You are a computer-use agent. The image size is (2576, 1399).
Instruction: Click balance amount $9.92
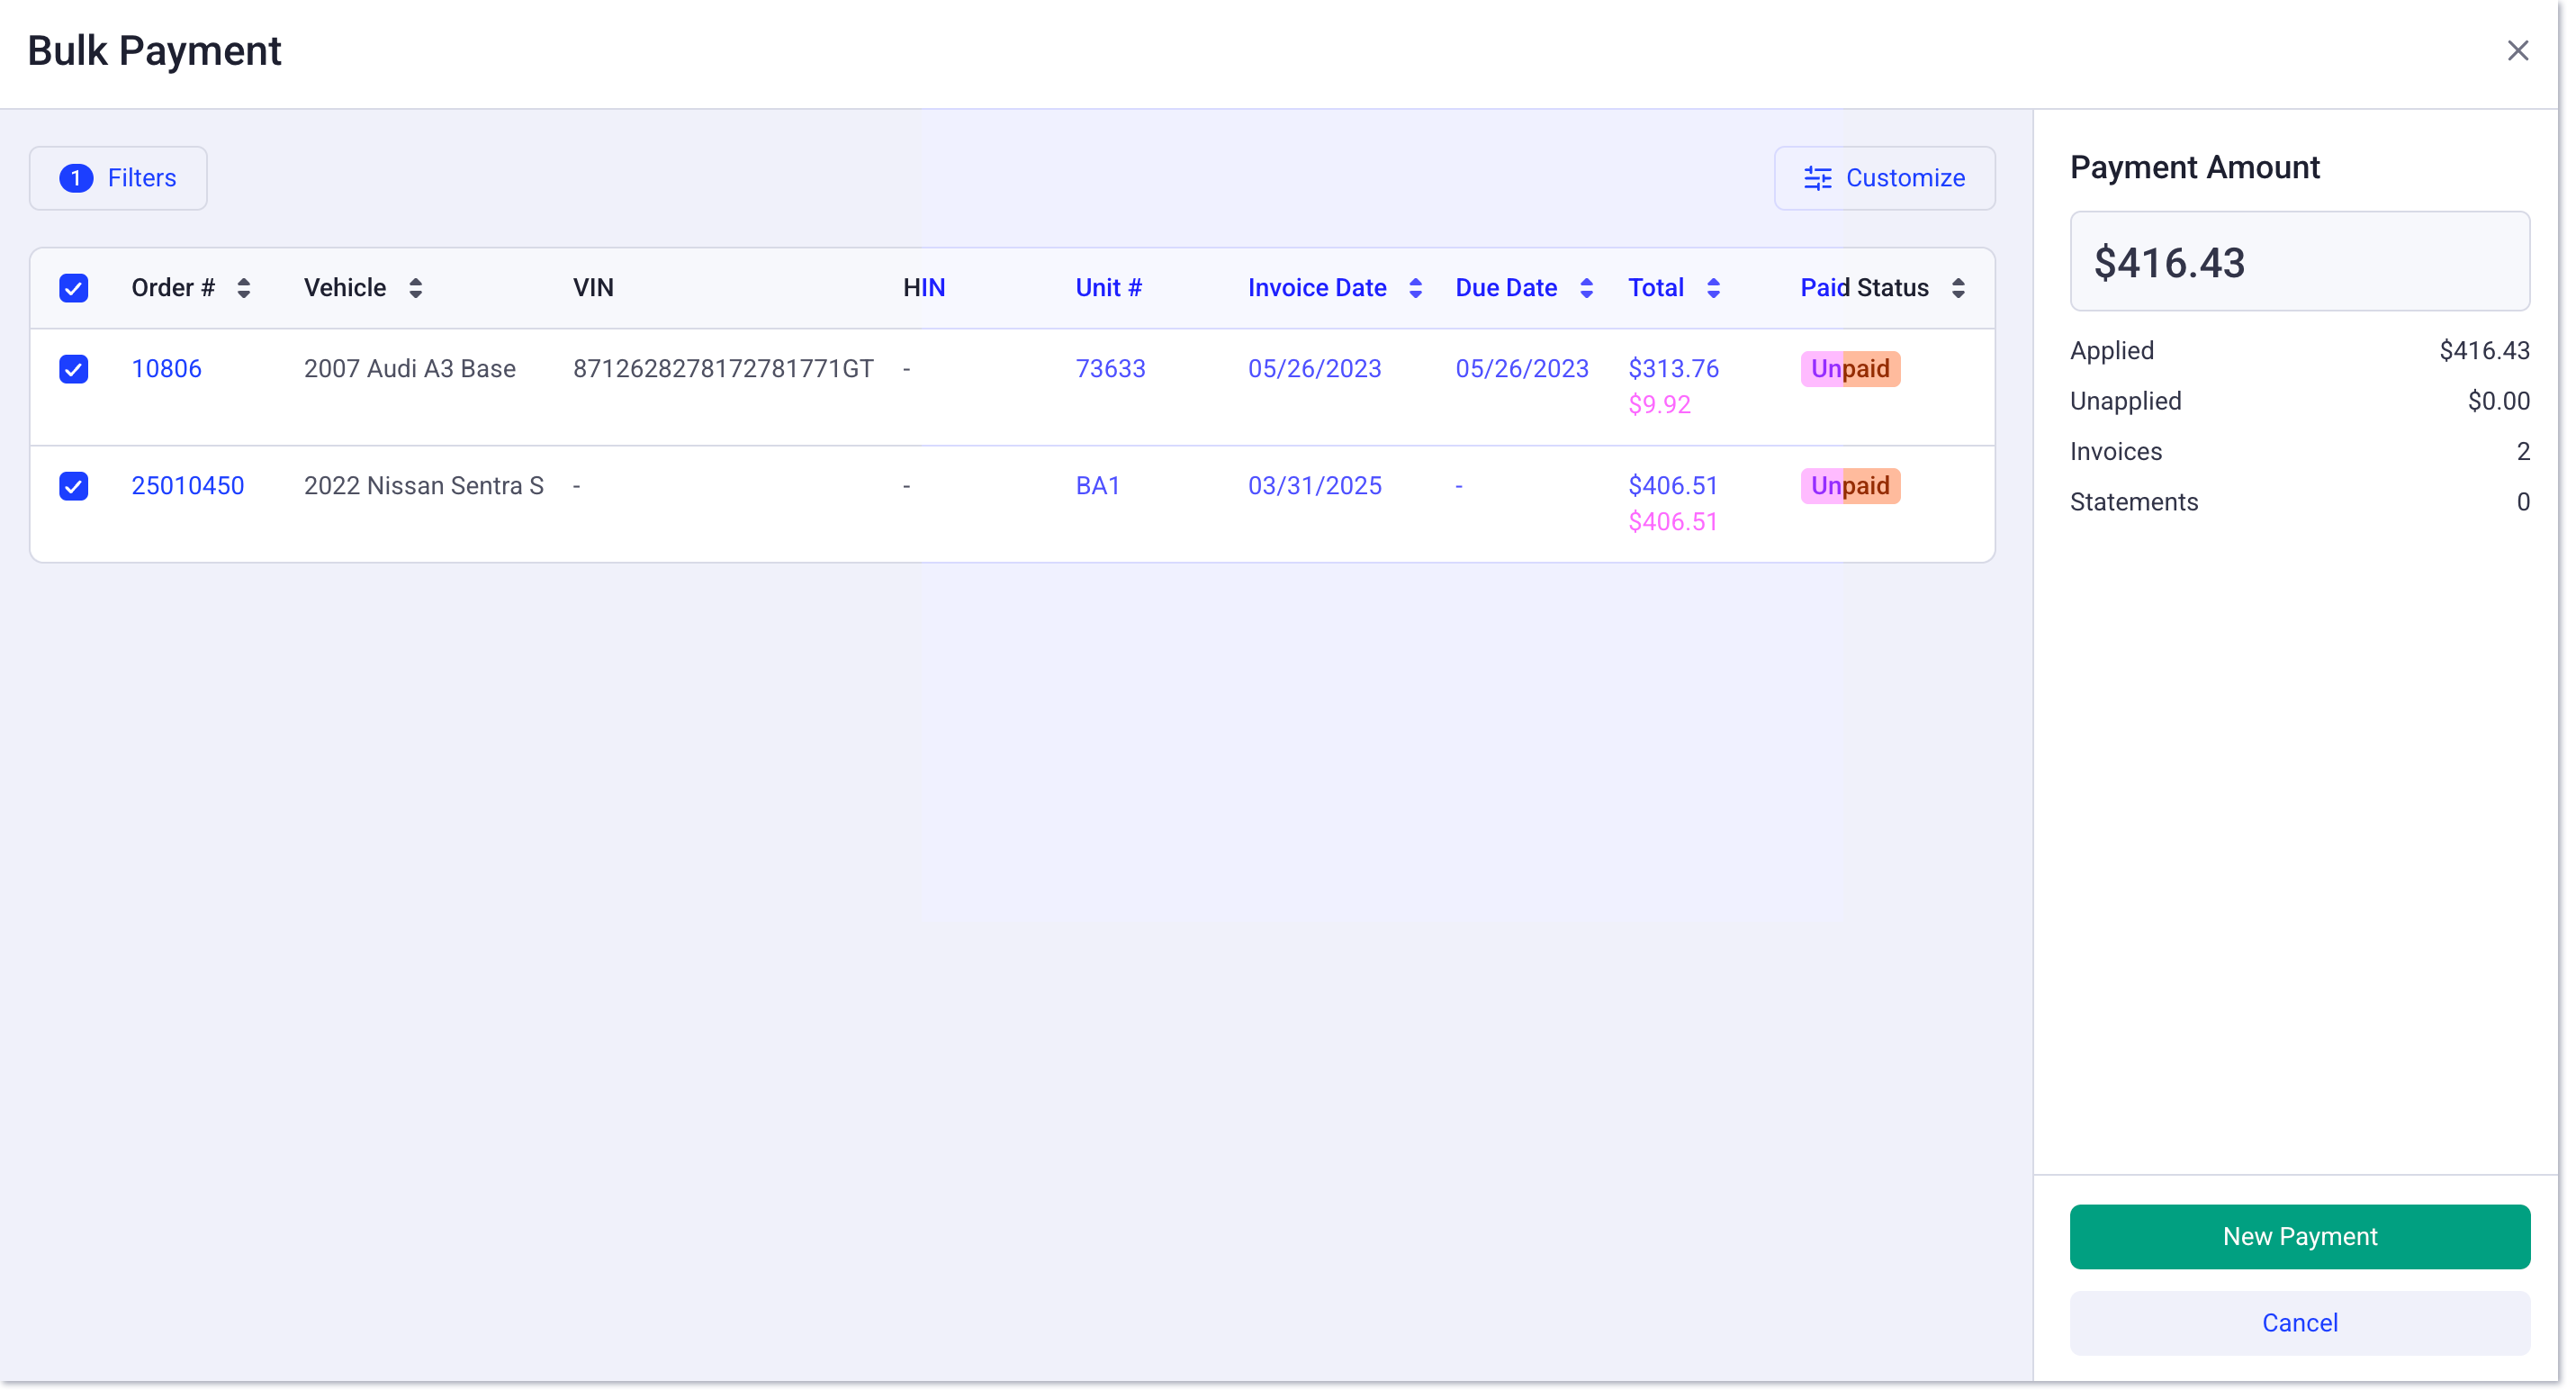coord(1659,405)
